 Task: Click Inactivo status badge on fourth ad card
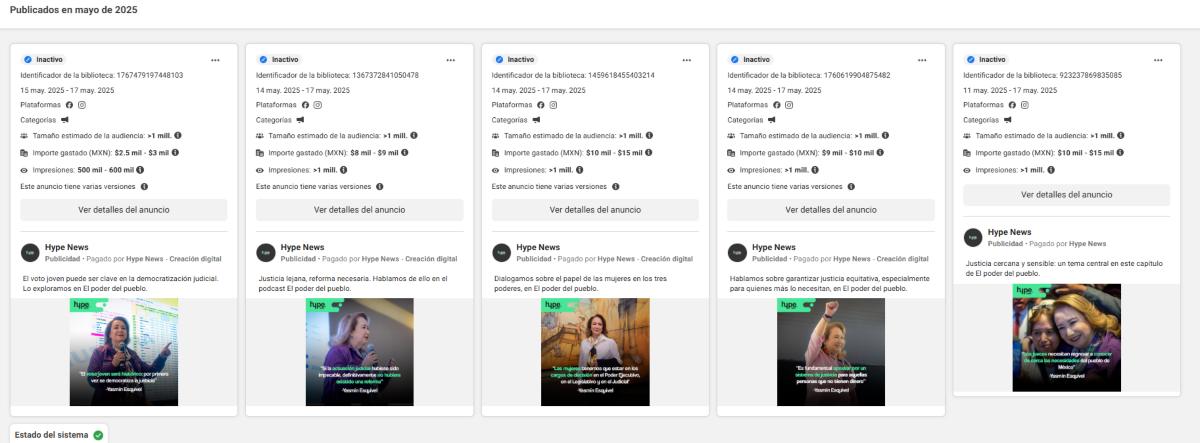pyautogui.click(x=750, y=60)
